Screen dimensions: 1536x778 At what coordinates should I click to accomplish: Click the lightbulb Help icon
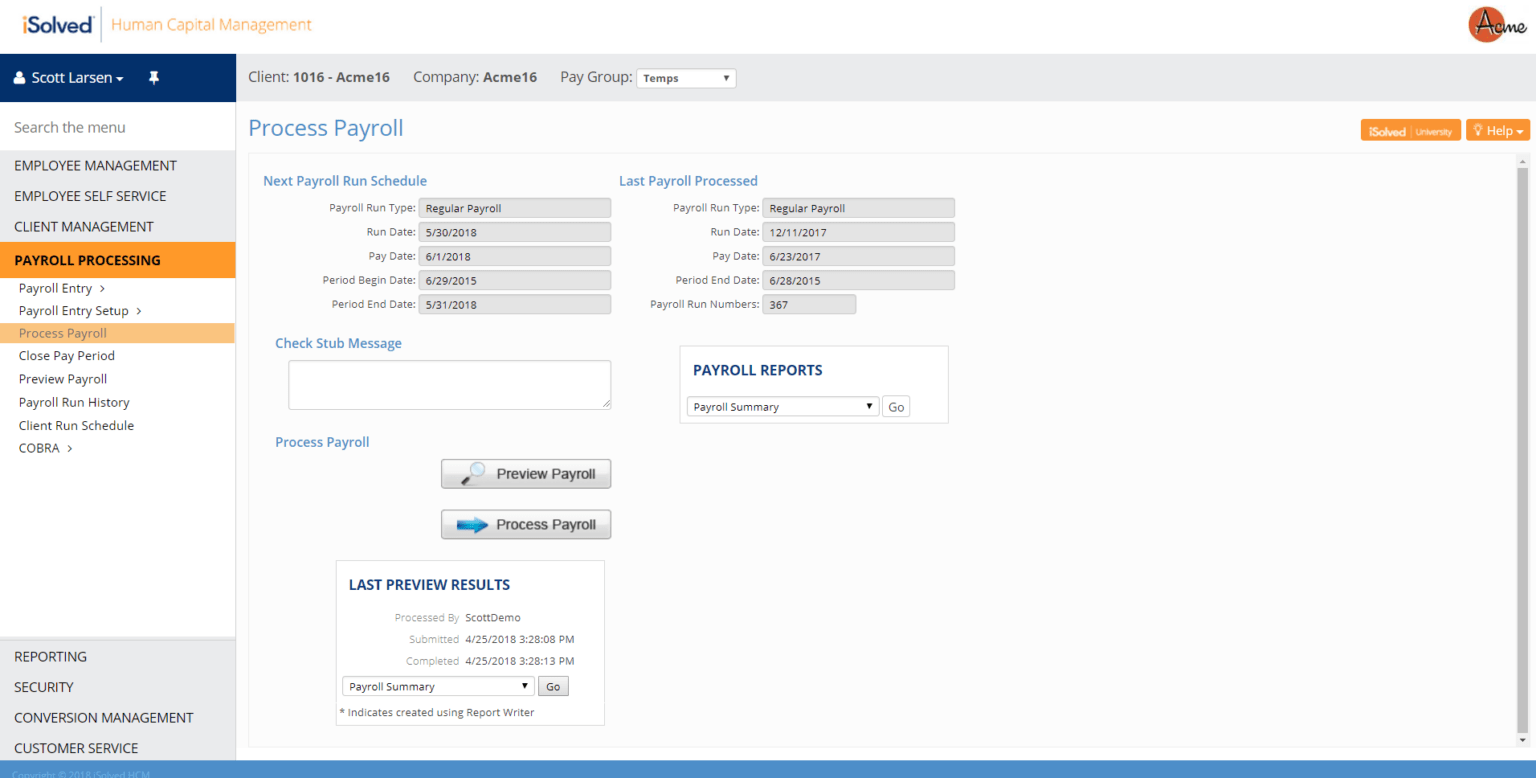1477,131
